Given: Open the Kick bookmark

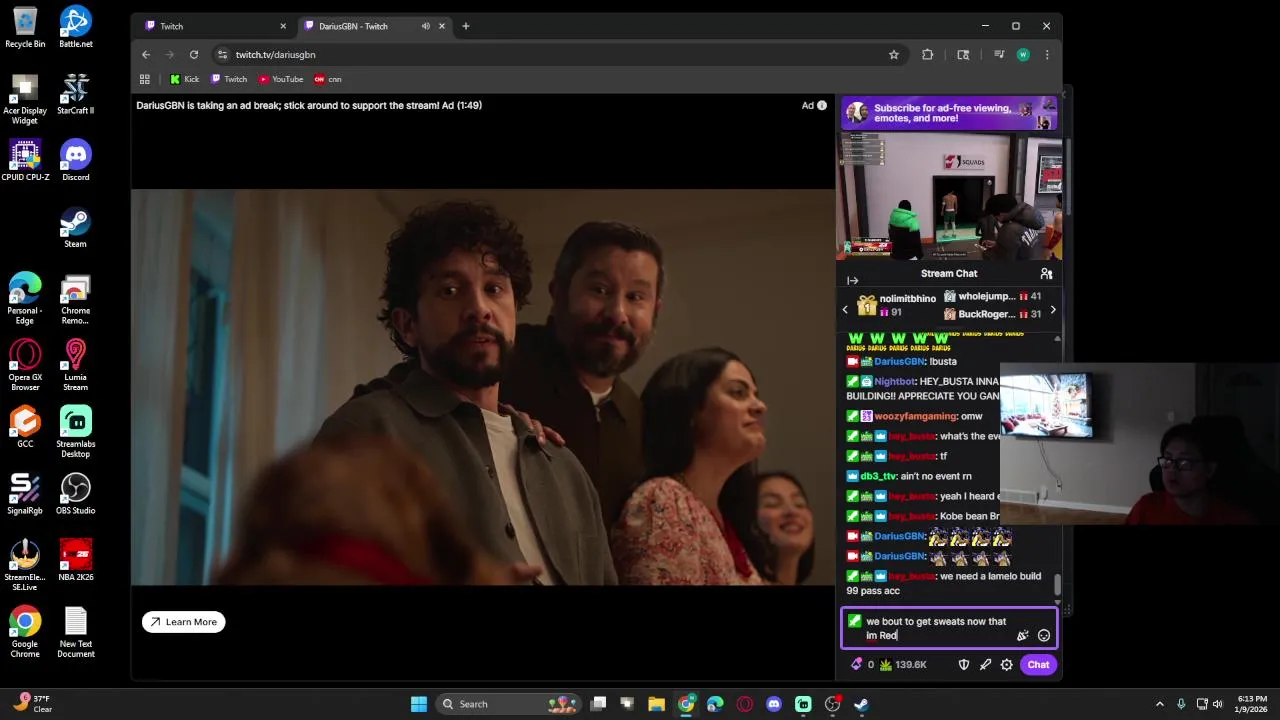Looking at the screenshot, I should tap(185, 79).
